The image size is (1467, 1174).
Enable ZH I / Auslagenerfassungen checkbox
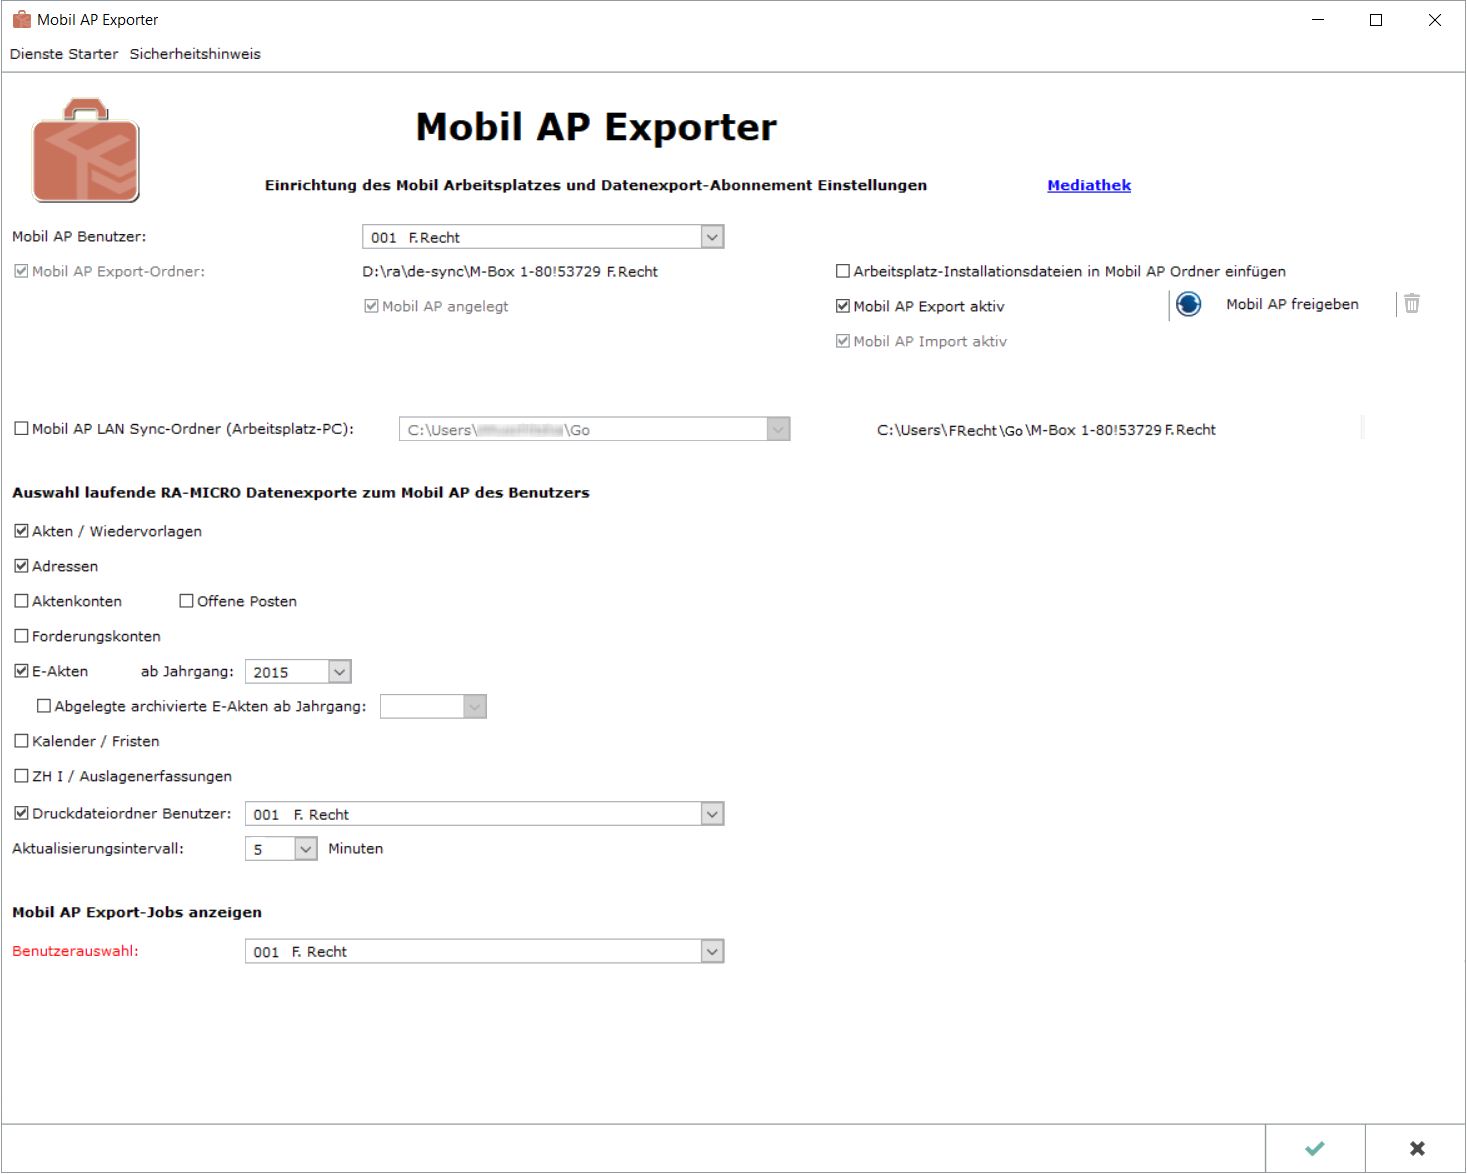coord(21,776)
